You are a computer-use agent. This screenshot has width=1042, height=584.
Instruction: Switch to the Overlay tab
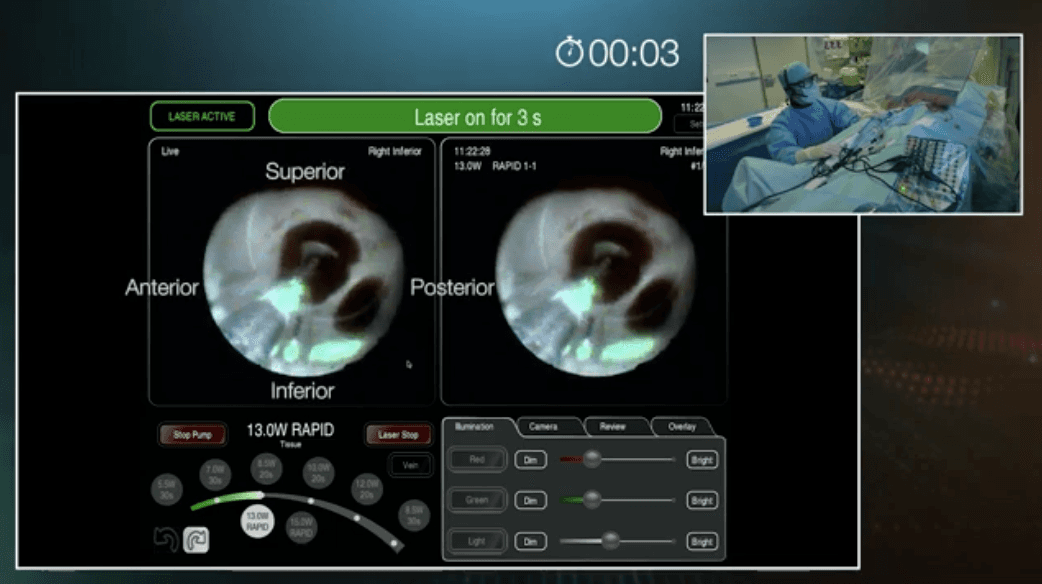[682, 427]
